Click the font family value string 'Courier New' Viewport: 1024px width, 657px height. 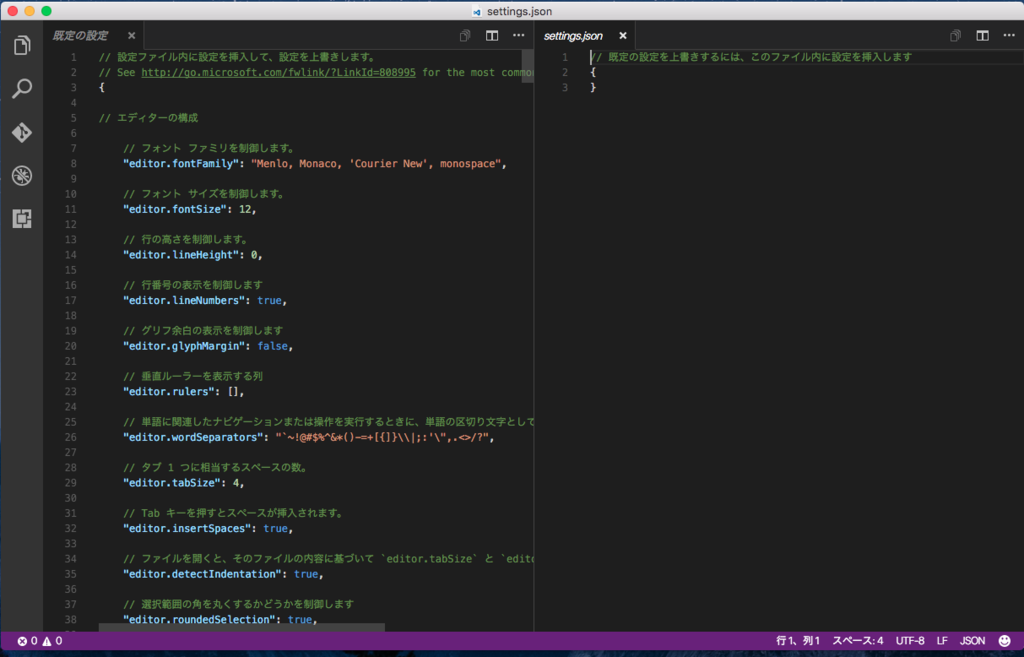tap(388, 164)
